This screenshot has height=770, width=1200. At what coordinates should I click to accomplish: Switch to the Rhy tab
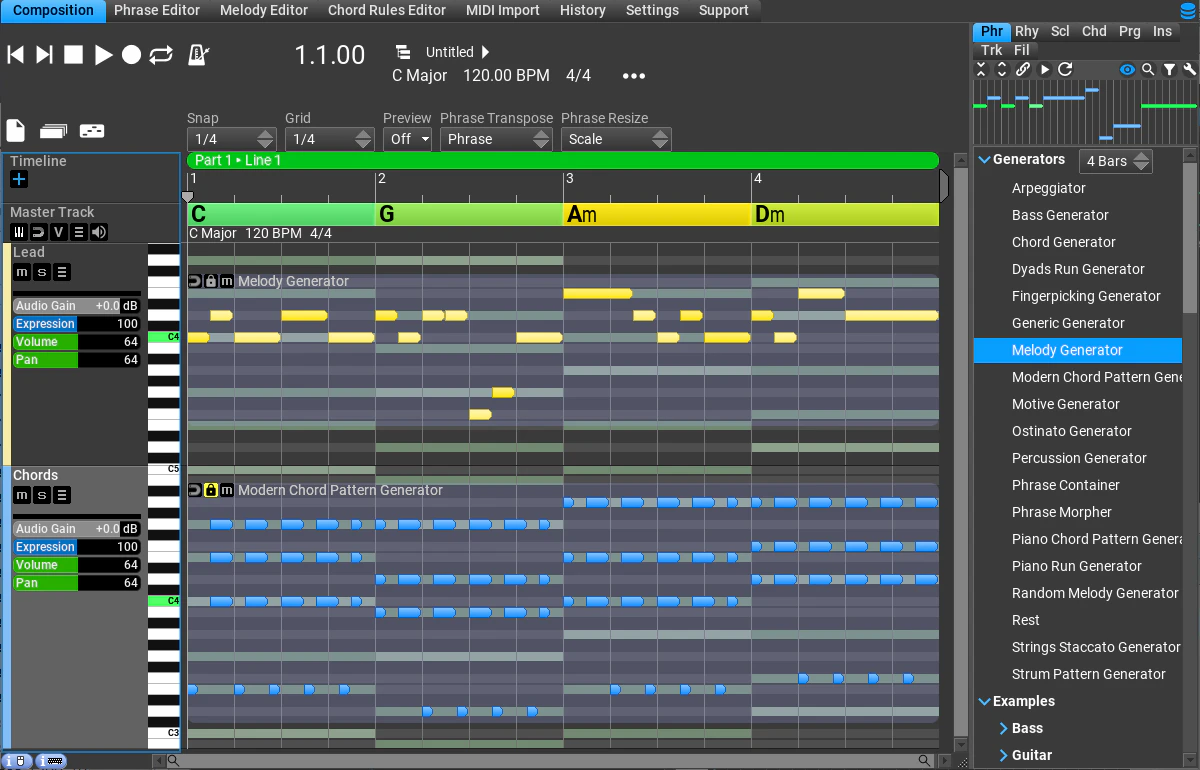(x=1027, y=31)
